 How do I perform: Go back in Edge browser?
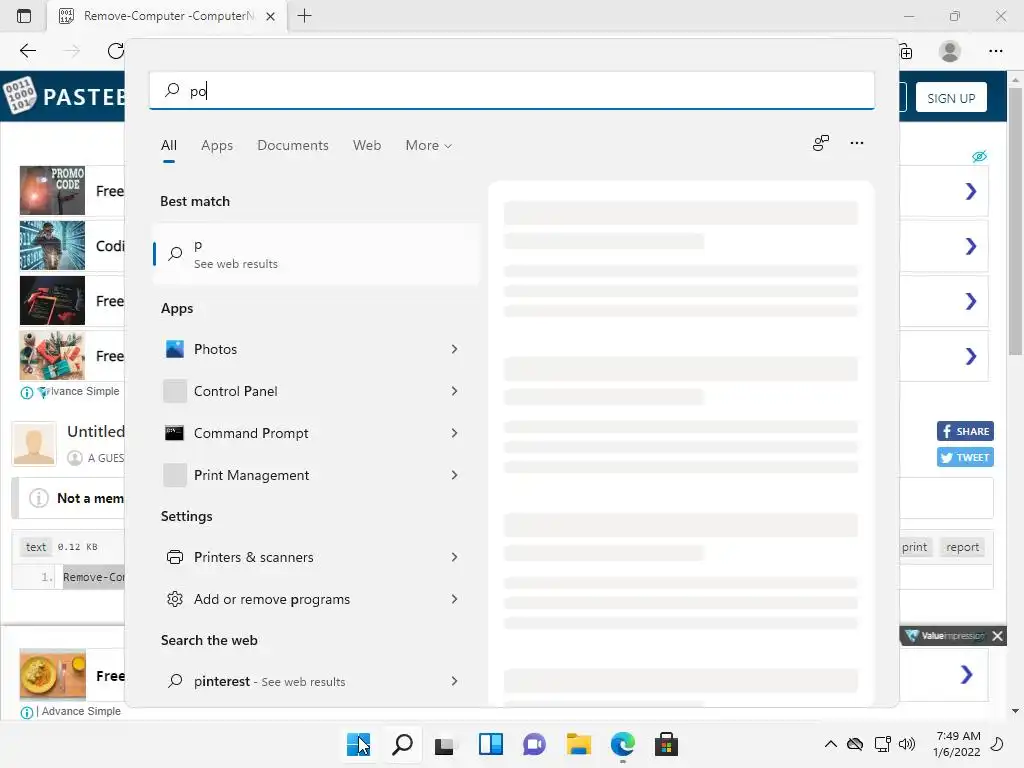pos(27,51)
